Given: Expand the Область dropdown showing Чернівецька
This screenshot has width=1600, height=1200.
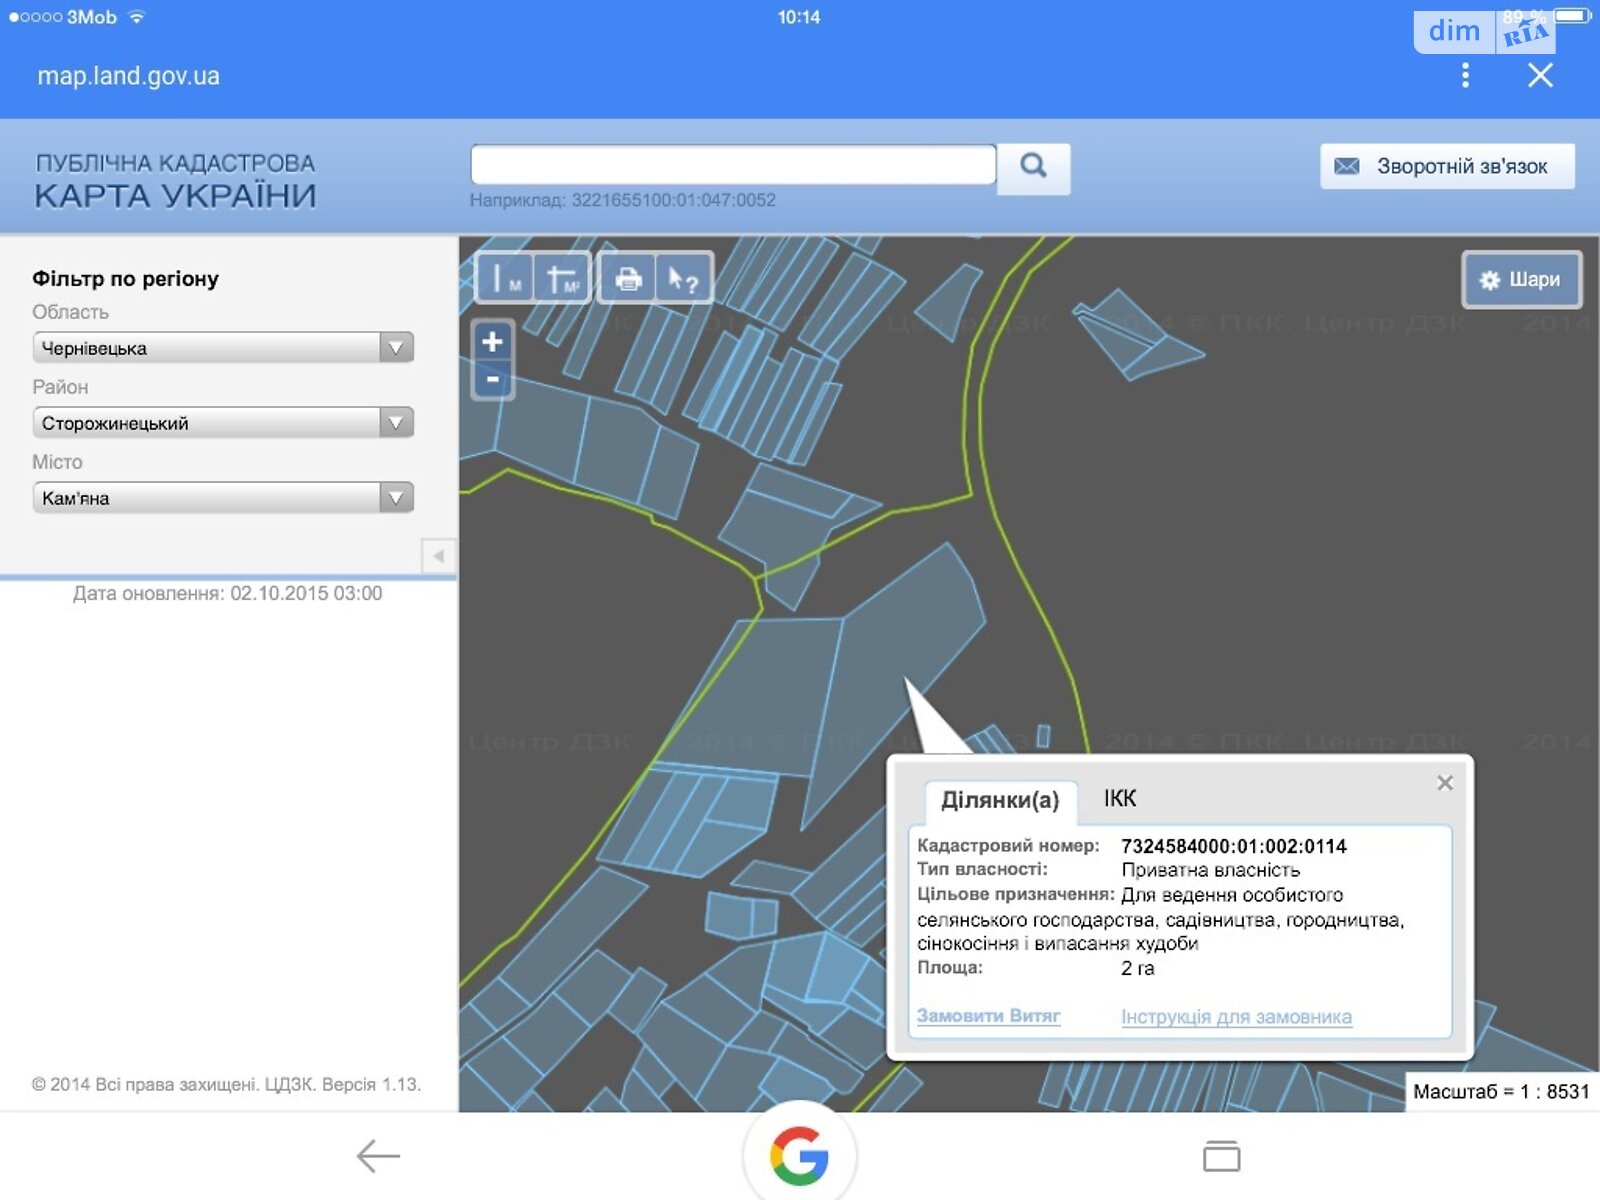Looking at the screenshot, I should [x=223, y=348].
